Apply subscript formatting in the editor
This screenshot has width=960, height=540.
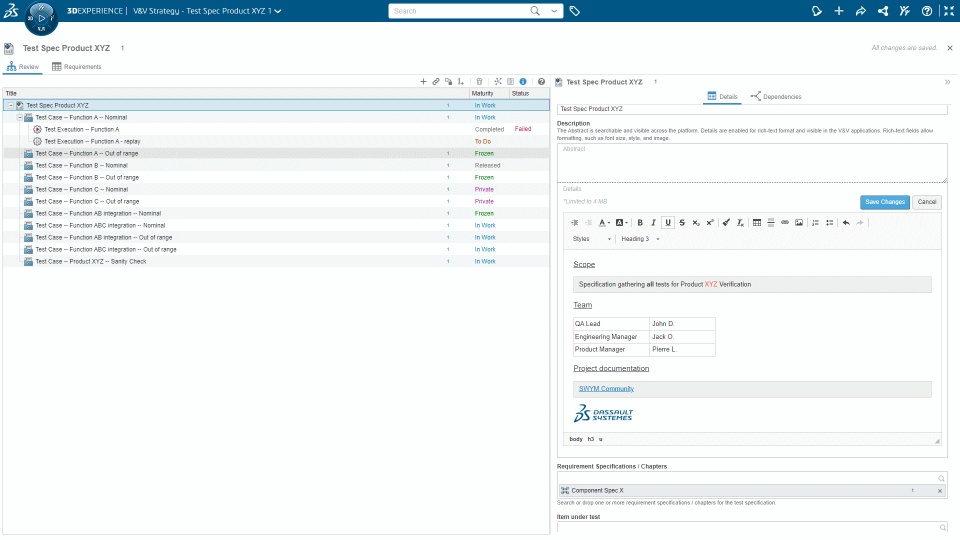(x=696, y=223)
